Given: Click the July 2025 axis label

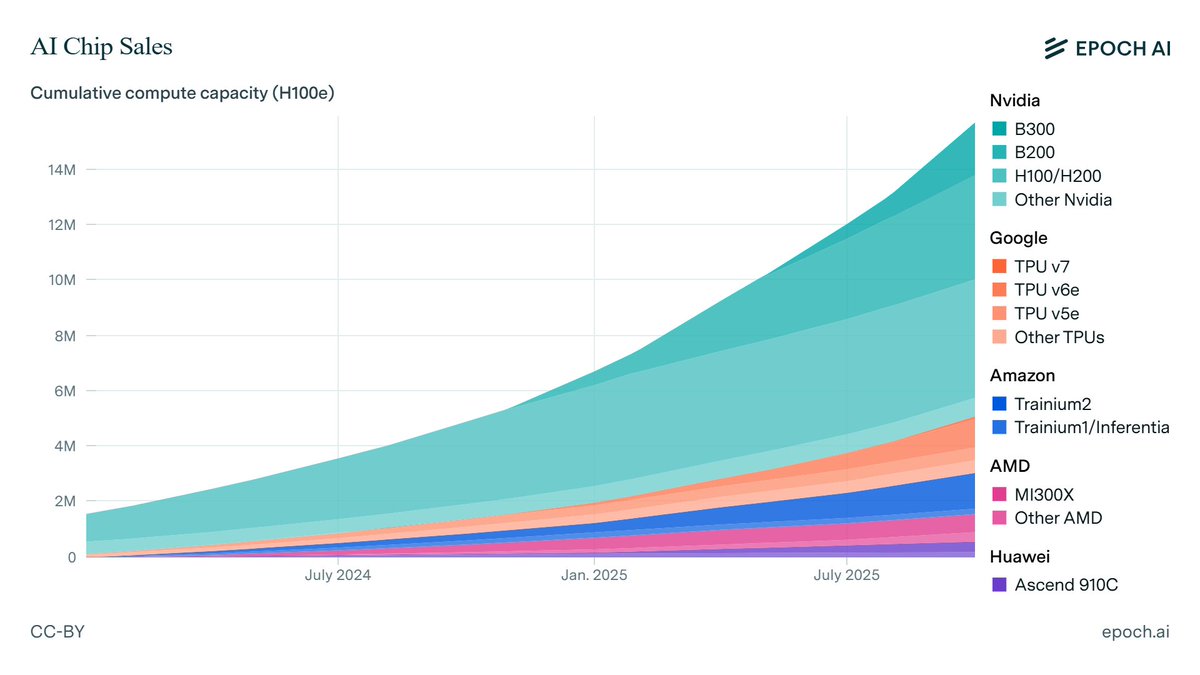Looking at the screenshot, I should (x=847, y=574).
